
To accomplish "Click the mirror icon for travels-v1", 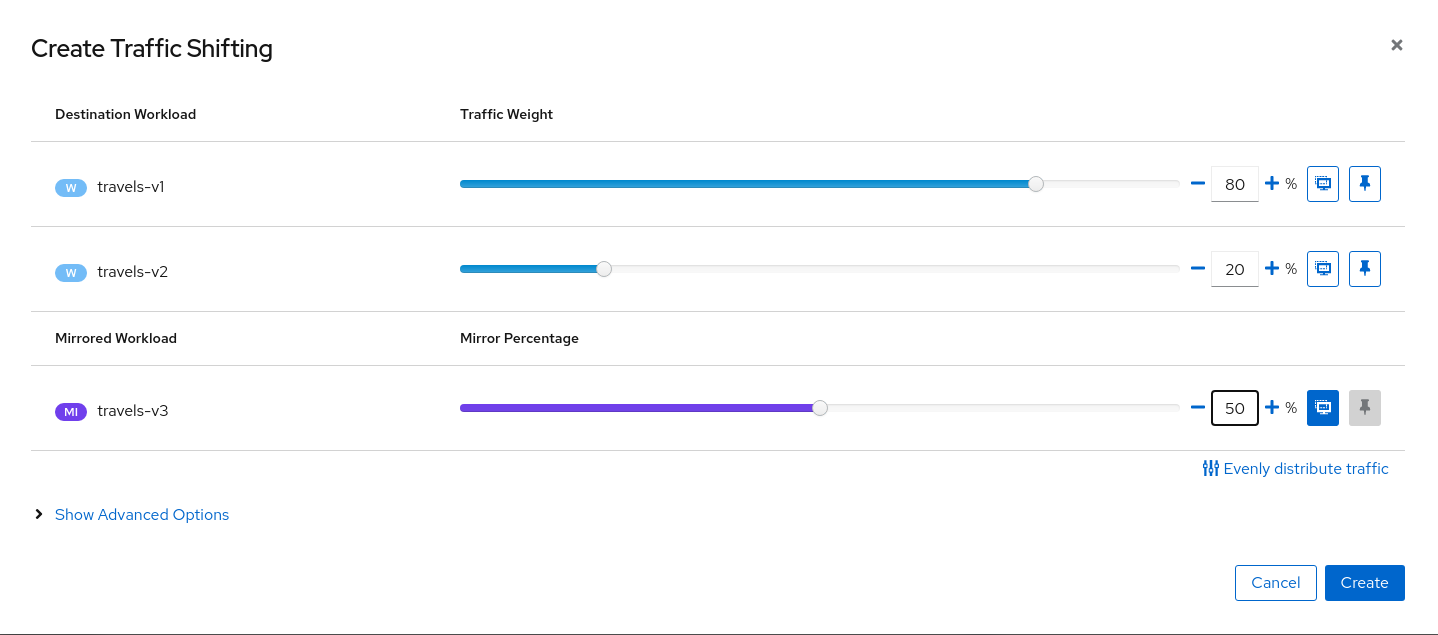I will pos(1322,184).
